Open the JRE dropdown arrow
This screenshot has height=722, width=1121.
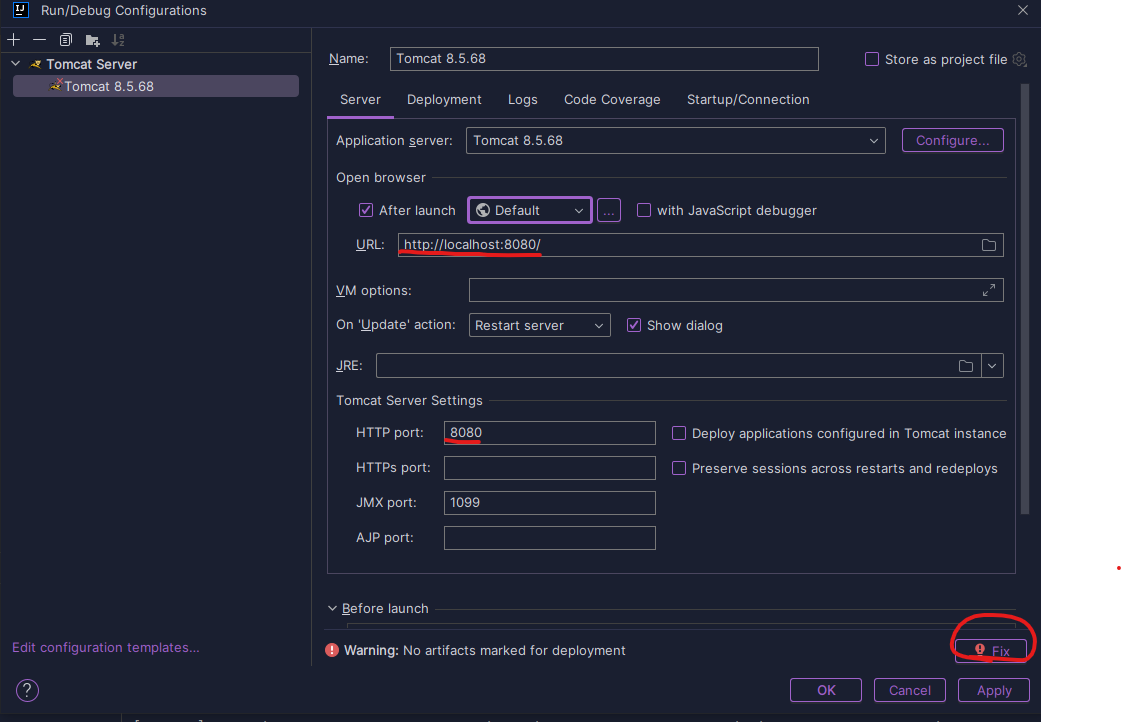[x=992, y=366]
